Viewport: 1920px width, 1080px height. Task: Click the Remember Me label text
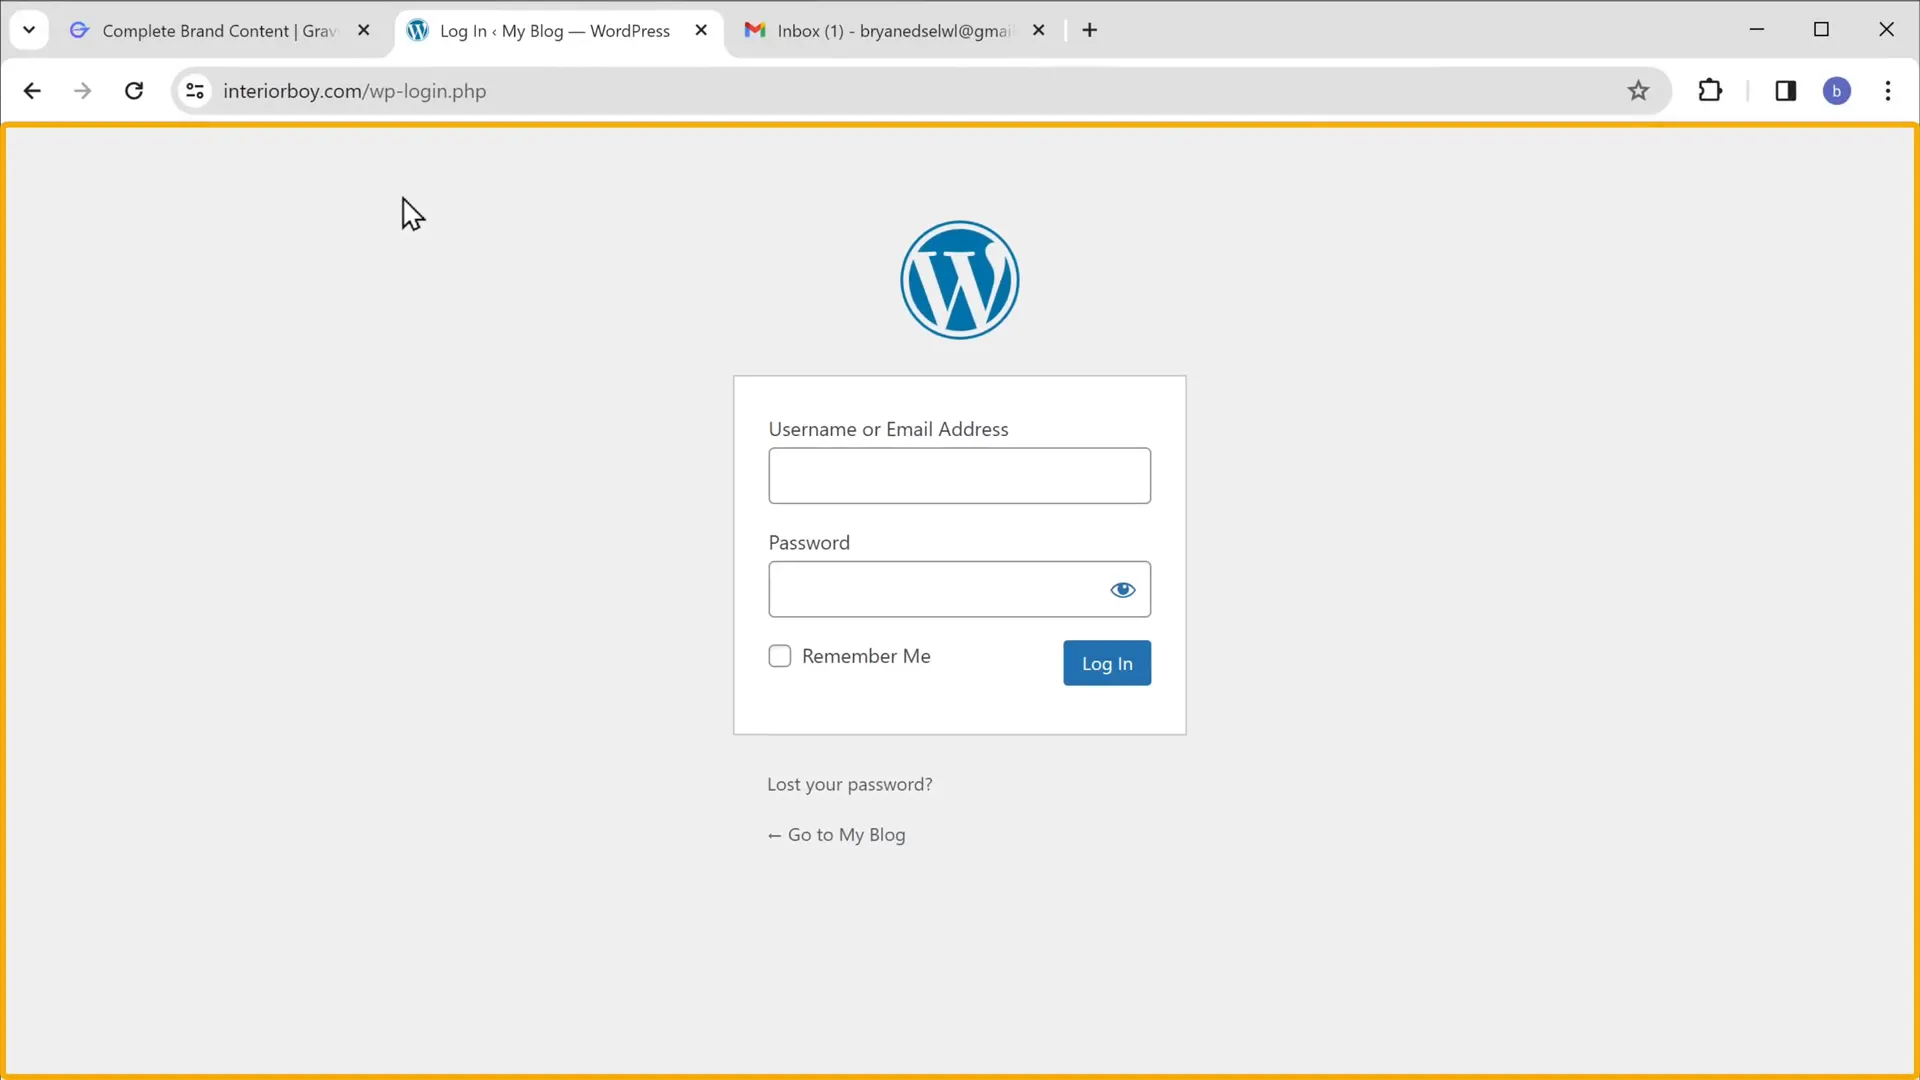click(x=866, y=656)
